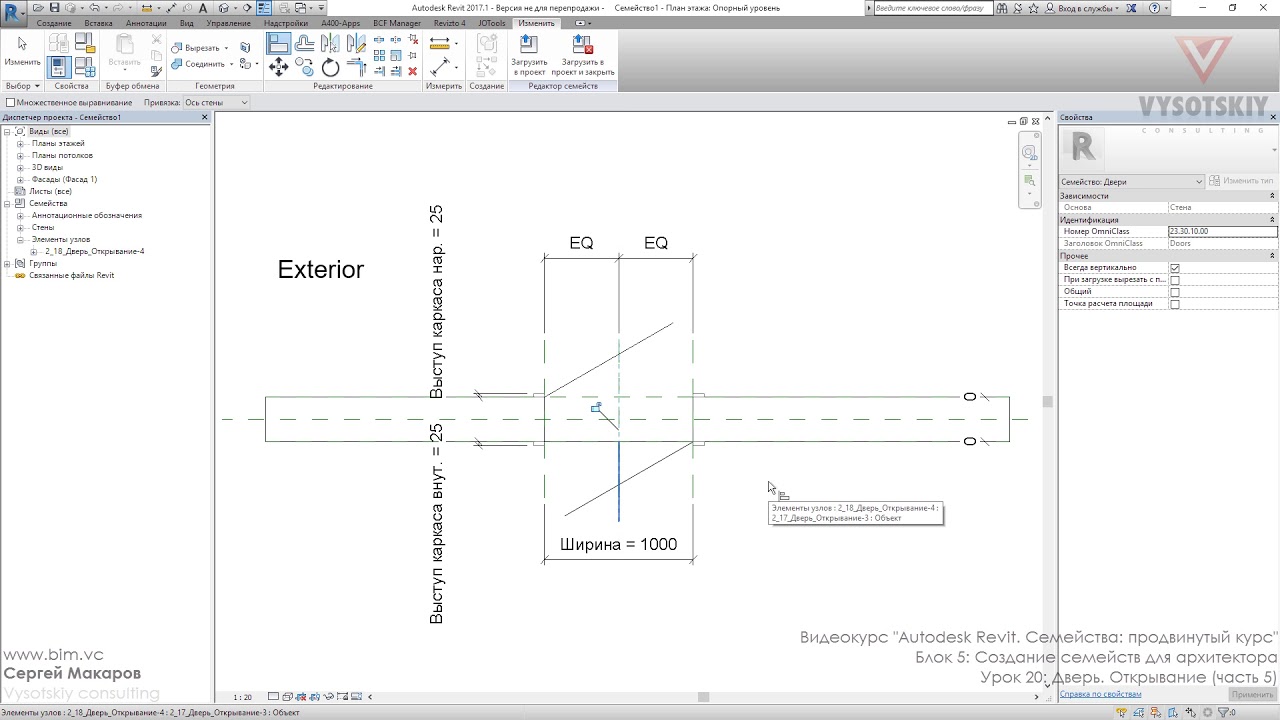
Task: Click the 'Применить' button in Properties
Action: [x=1252, y=694]
